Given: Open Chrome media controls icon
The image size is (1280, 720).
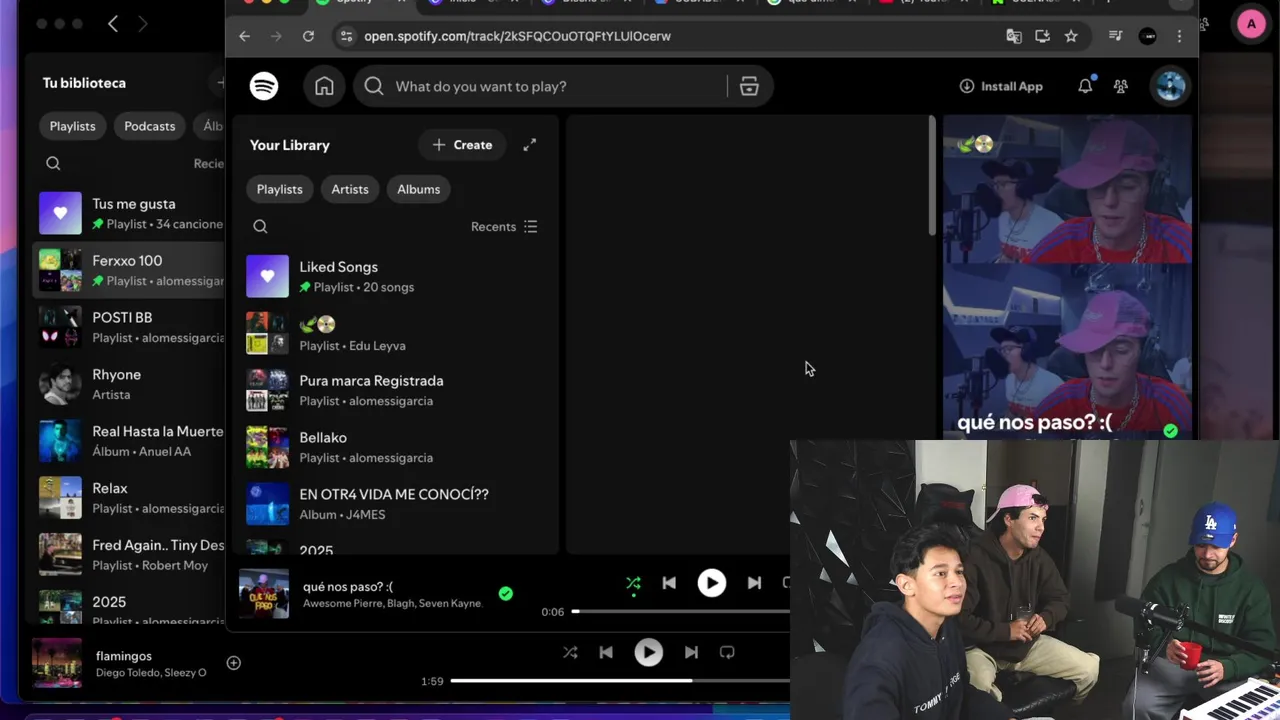Looking at the screenshot, I should [1116, 36].
